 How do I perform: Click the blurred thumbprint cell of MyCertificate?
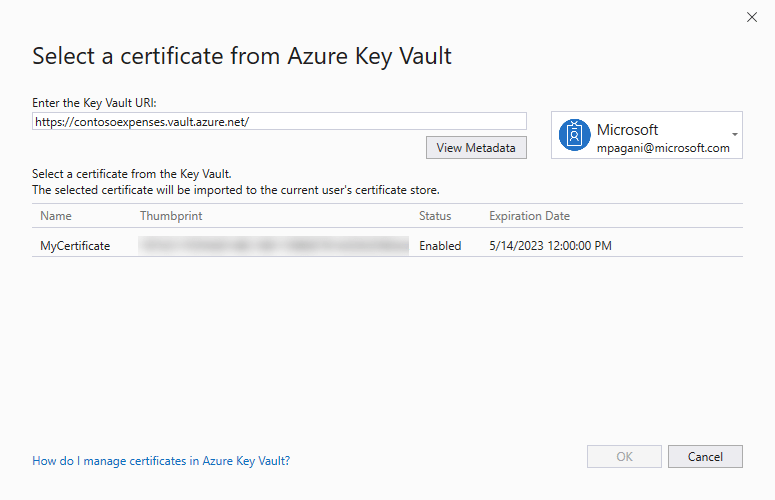pos(273,246)
